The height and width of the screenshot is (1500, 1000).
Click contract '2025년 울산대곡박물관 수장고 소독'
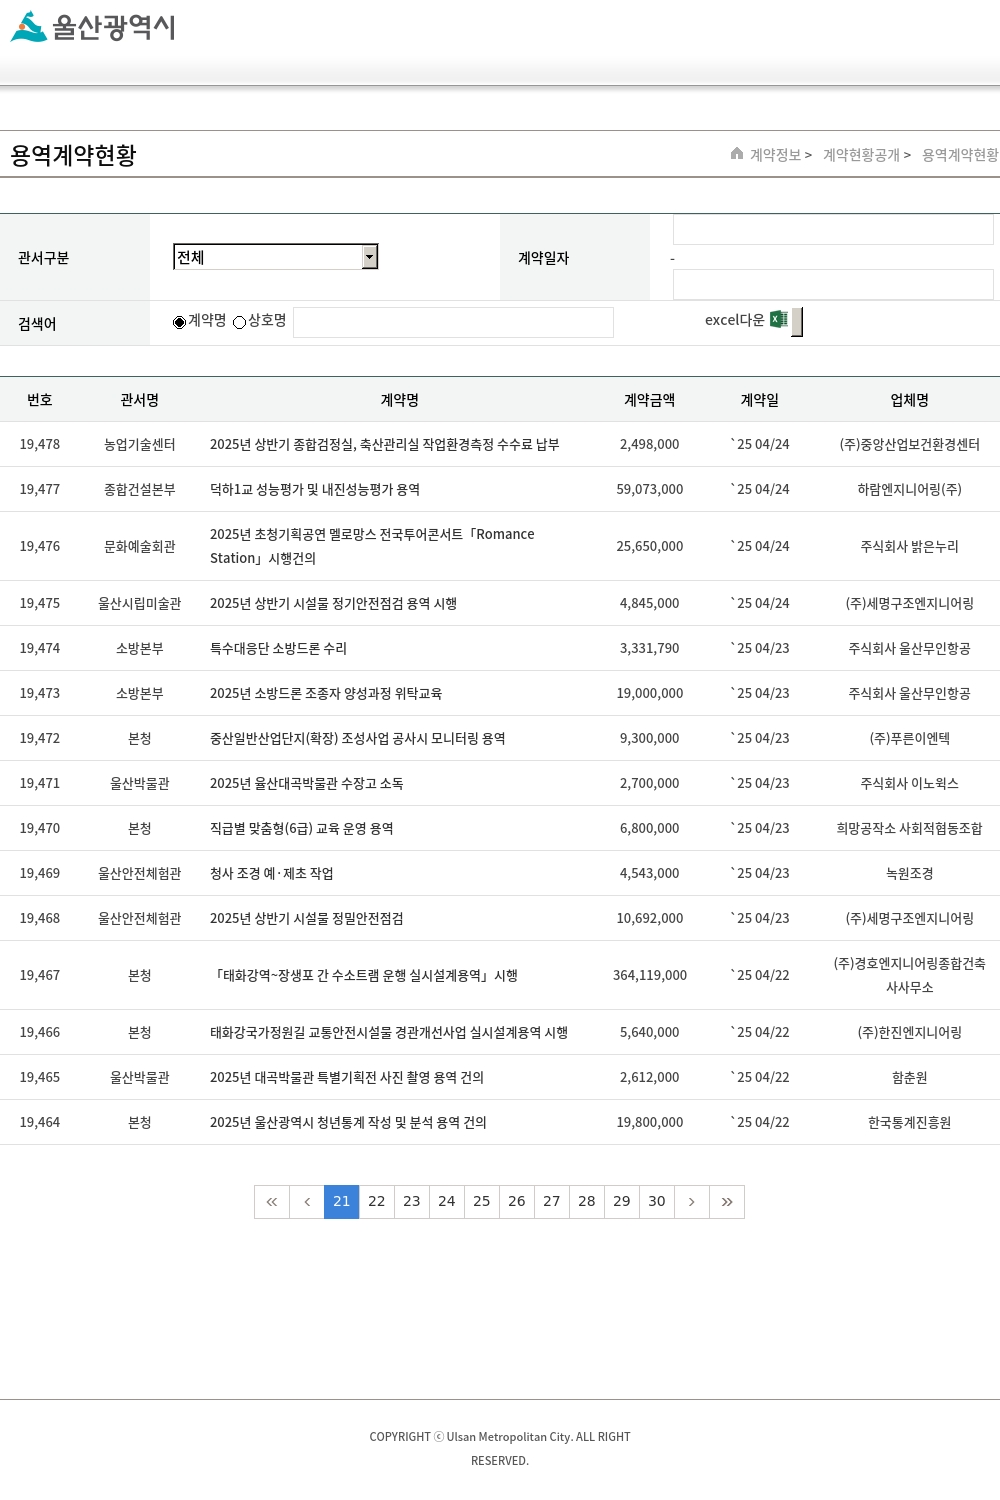pyautogui.click(x=307, y=784)
